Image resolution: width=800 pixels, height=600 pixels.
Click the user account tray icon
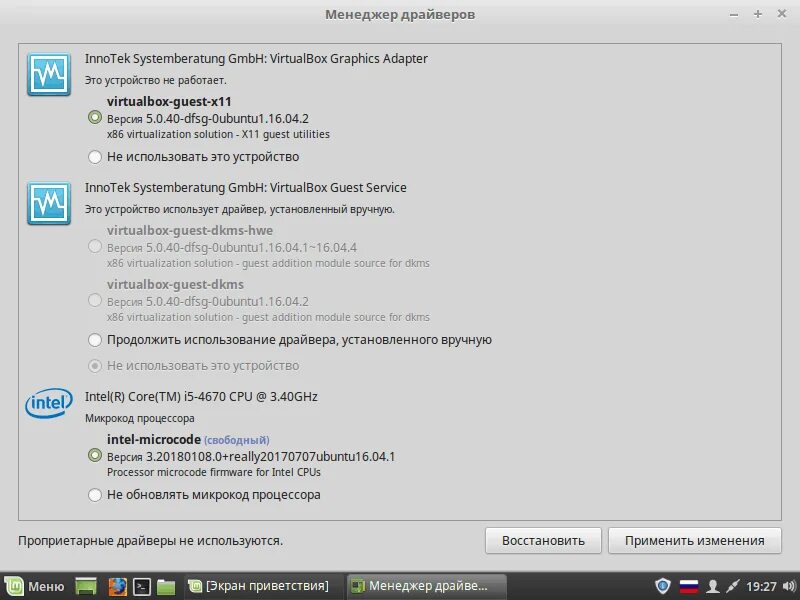[712, 586]
